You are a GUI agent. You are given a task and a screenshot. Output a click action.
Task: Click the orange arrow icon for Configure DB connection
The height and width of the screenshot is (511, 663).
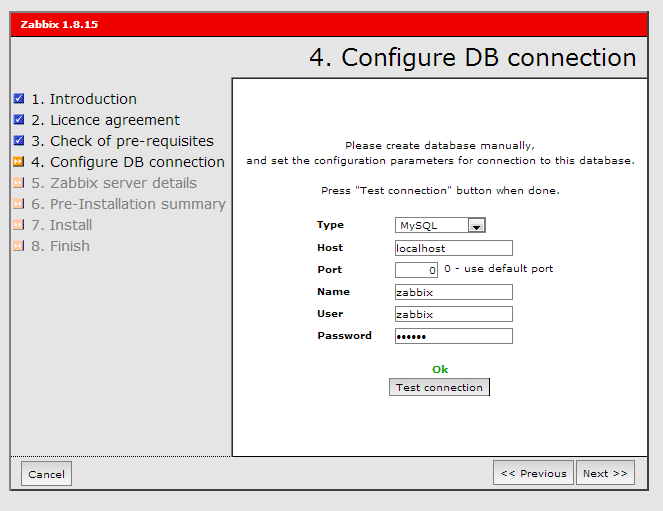[19, 162]
